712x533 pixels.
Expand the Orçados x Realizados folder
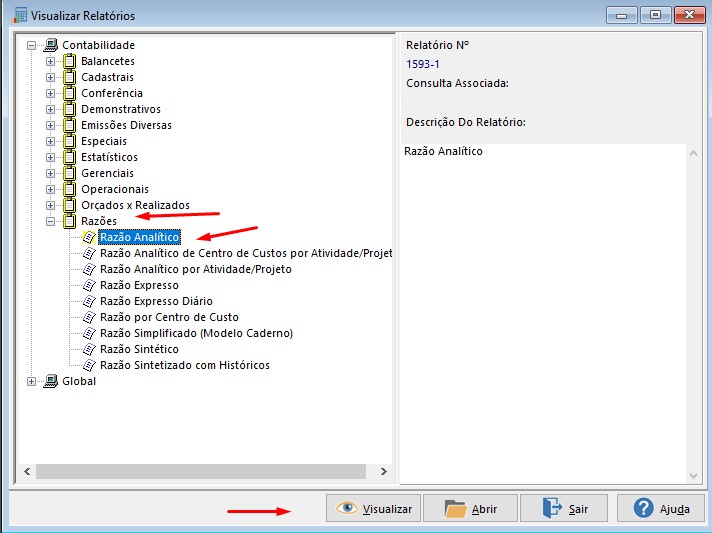[50, 205]
